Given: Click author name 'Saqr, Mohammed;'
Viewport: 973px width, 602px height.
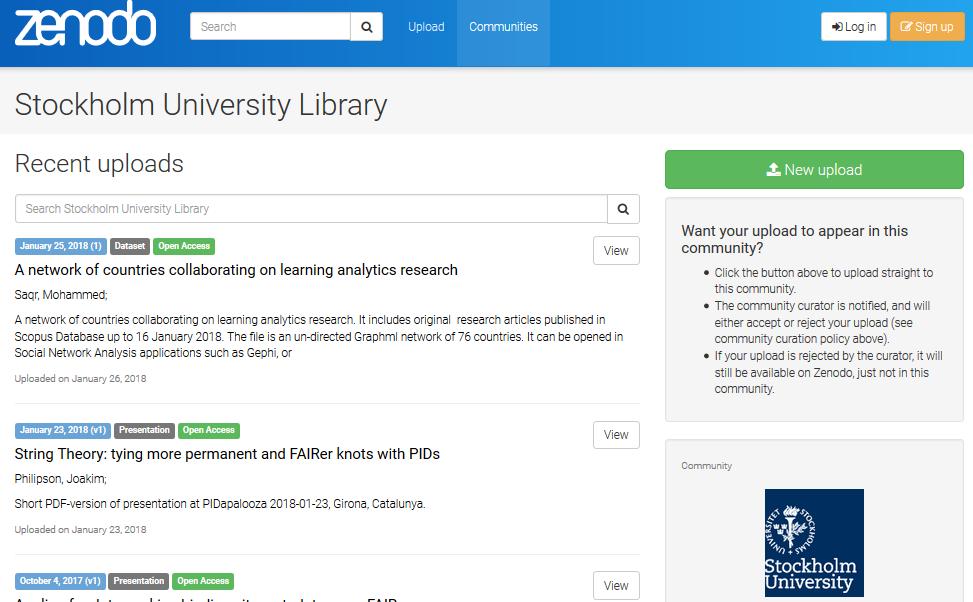Looking at the screenshot, I should tap(61, 295).
